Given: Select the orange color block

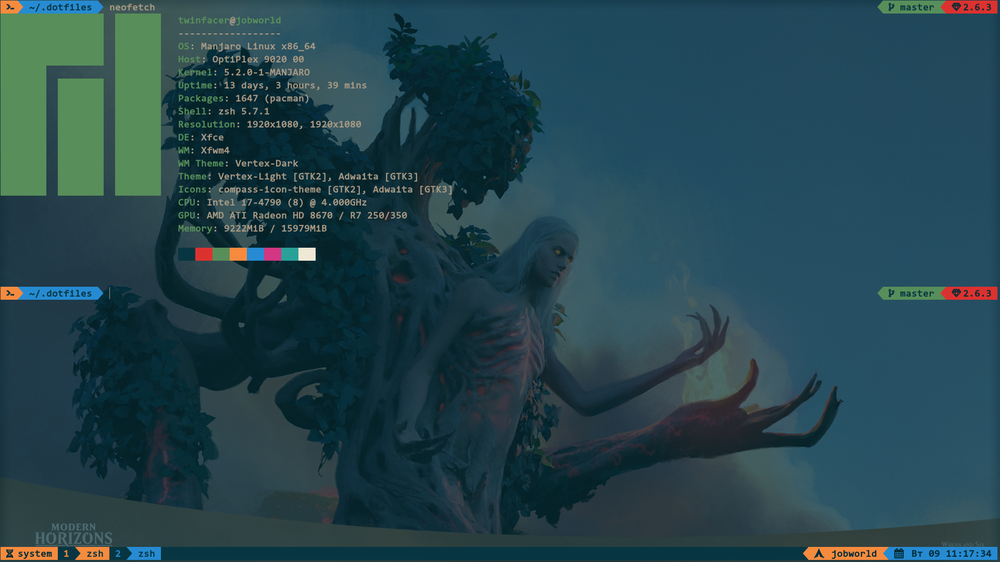Looking at the screenshot, I should click(x=238, y=255).
